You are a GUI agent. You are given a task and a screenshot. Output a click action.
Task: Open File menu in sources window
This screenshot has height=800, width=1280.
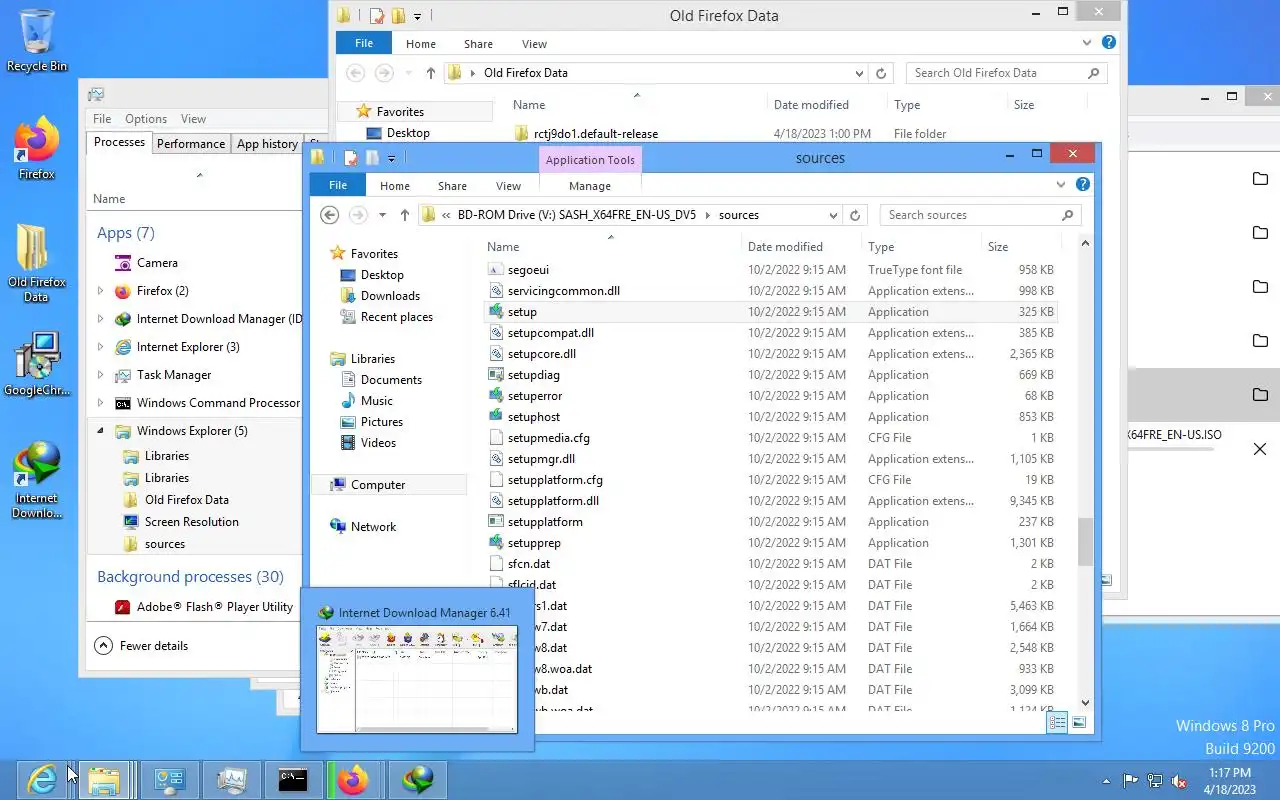coord(338,185)
